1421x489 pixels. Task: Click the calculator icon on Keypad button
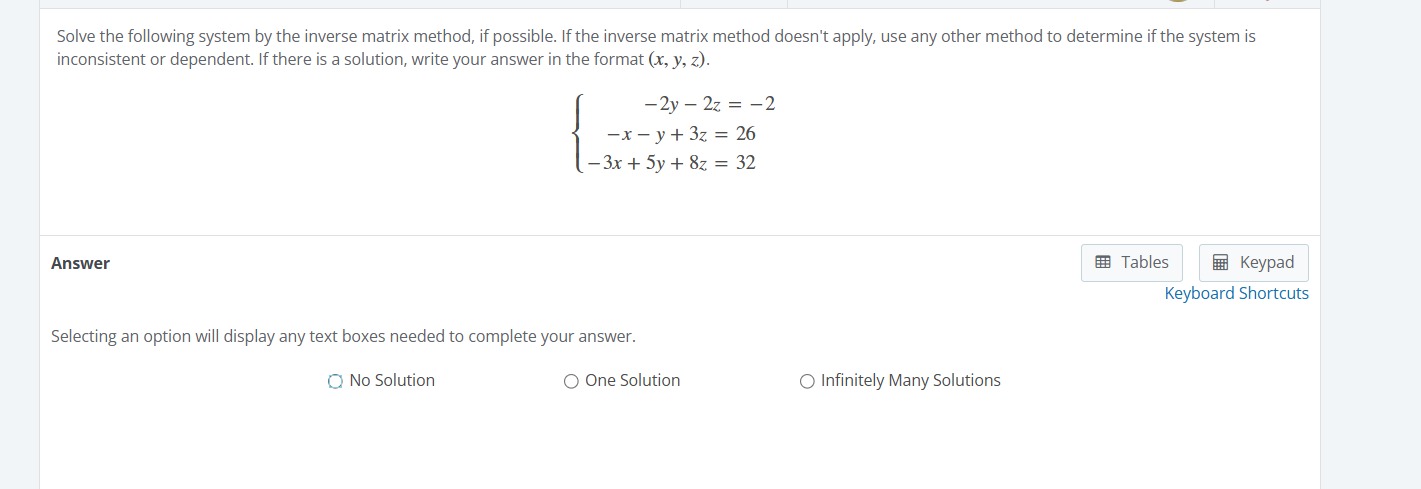coord(1220,262)
